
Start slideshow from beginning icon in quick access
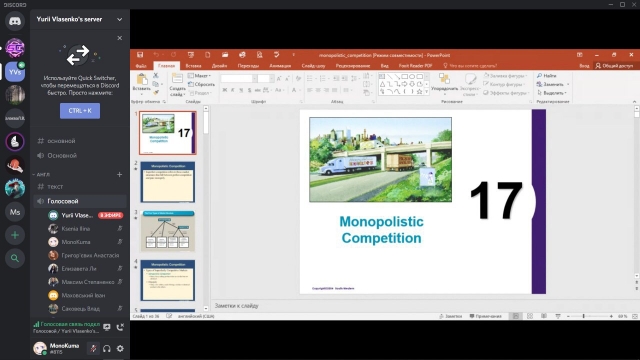(191, 55)
